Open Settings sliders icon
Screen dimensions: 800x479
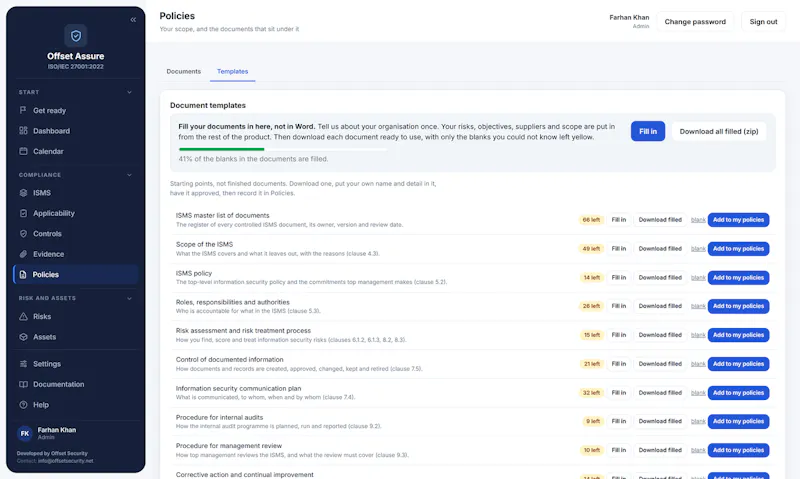(23, 364)
